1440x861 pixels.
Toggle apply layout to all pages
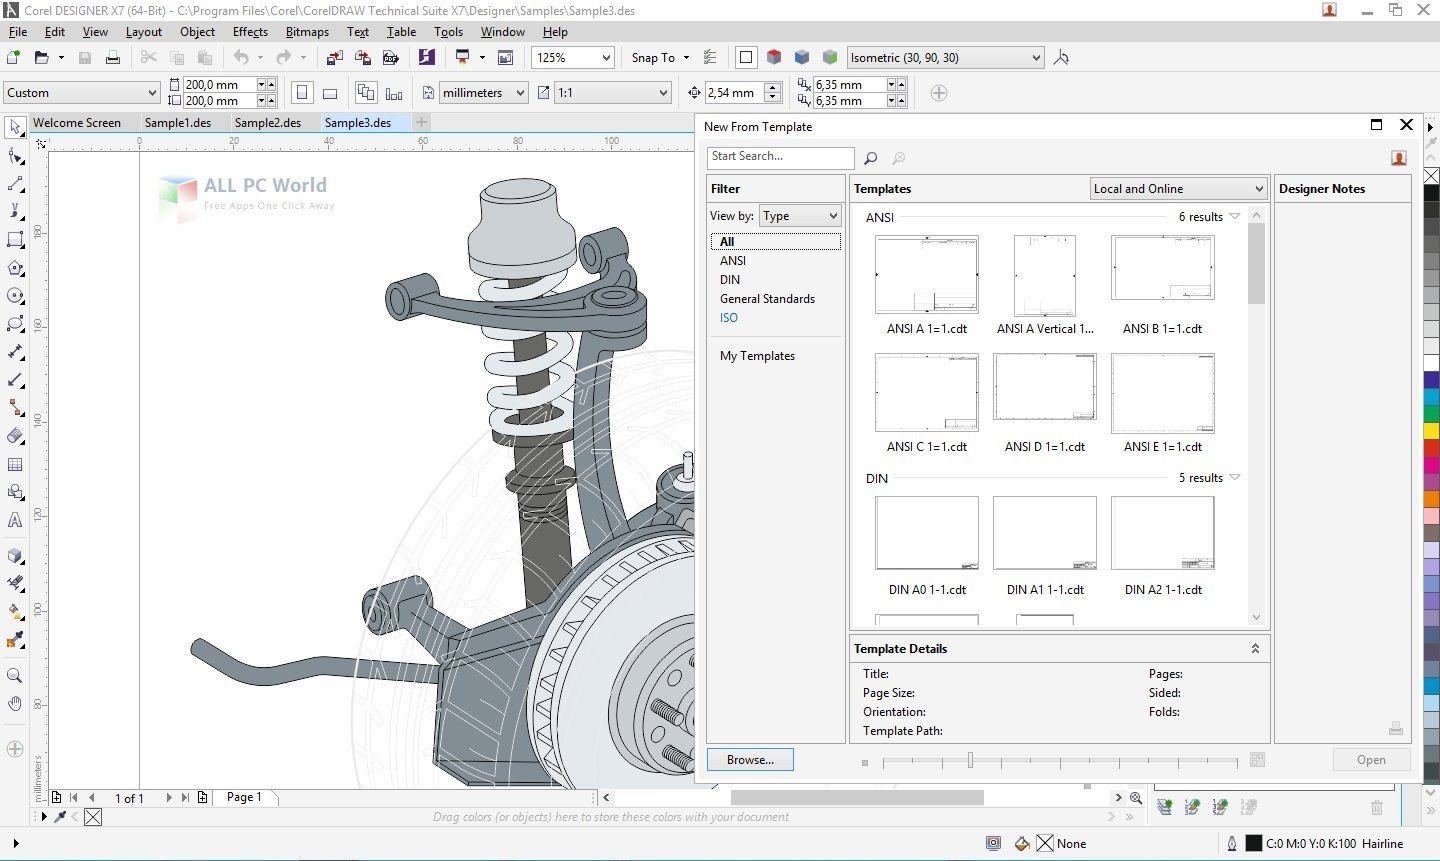366,93
